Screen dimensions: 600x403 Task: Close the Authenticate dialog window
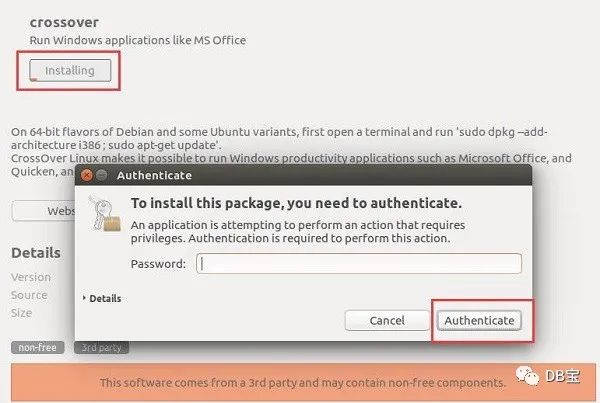pos(89,175)
